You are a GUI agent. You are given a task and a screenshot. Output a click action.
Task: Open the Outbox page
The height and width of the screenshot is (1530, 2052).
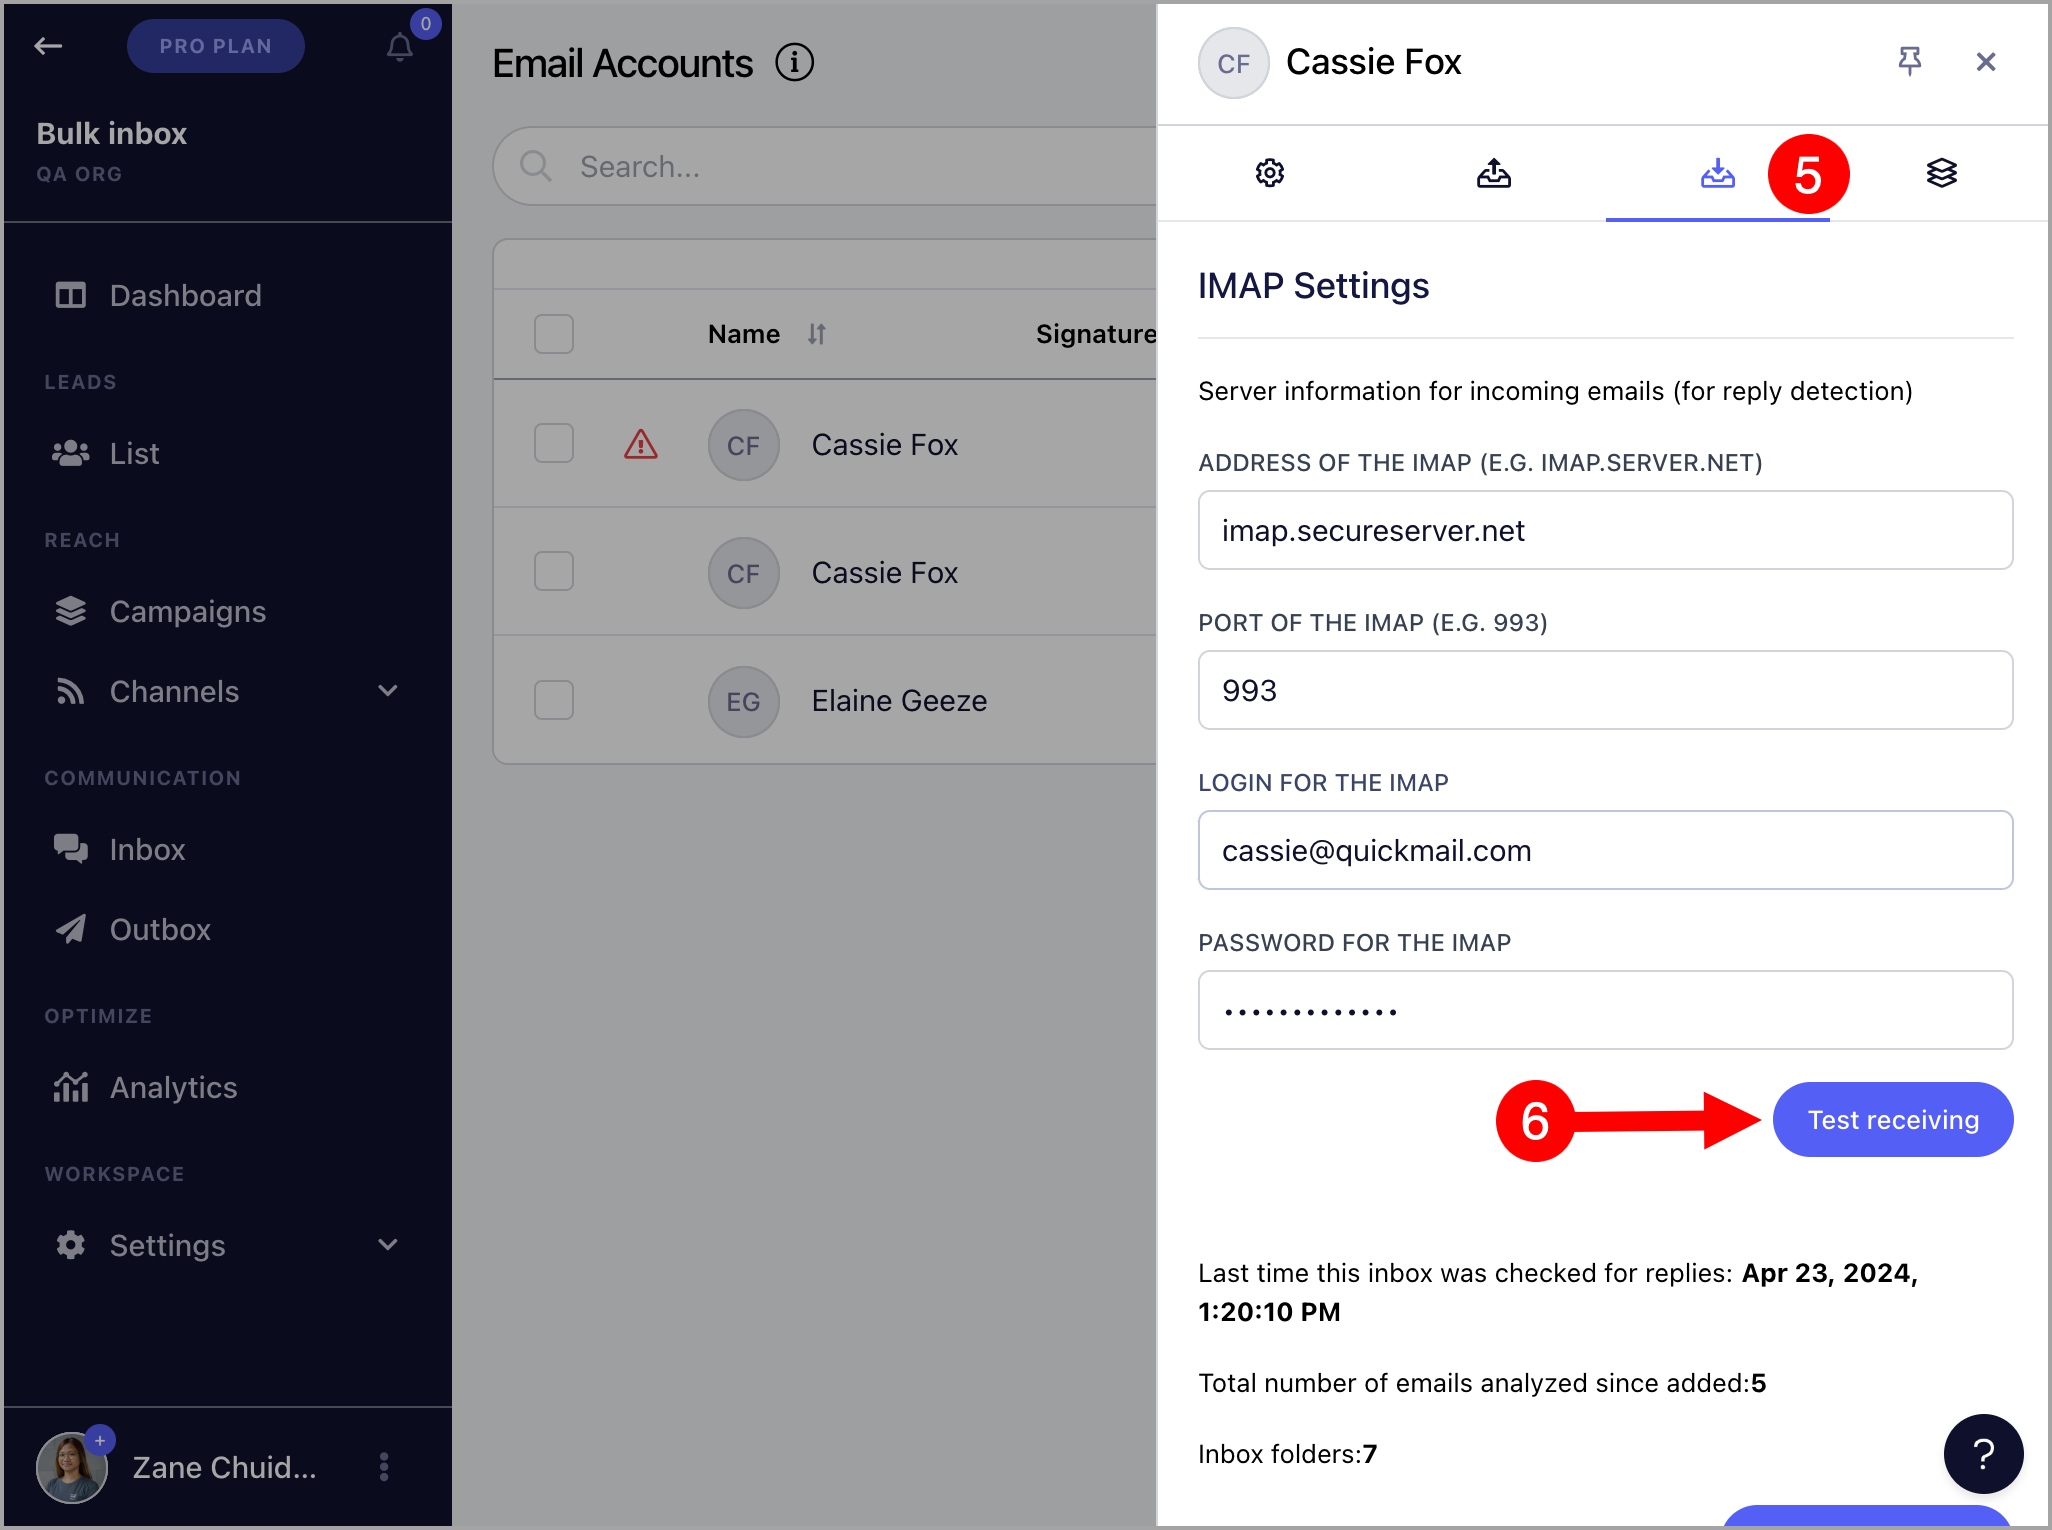point(160,929)
